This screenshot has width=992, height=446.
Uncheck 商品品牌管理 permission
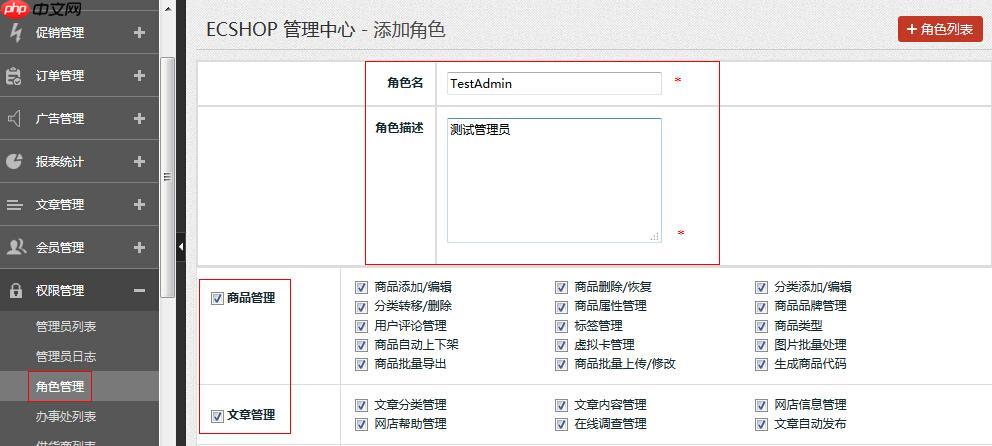(761, 307)
